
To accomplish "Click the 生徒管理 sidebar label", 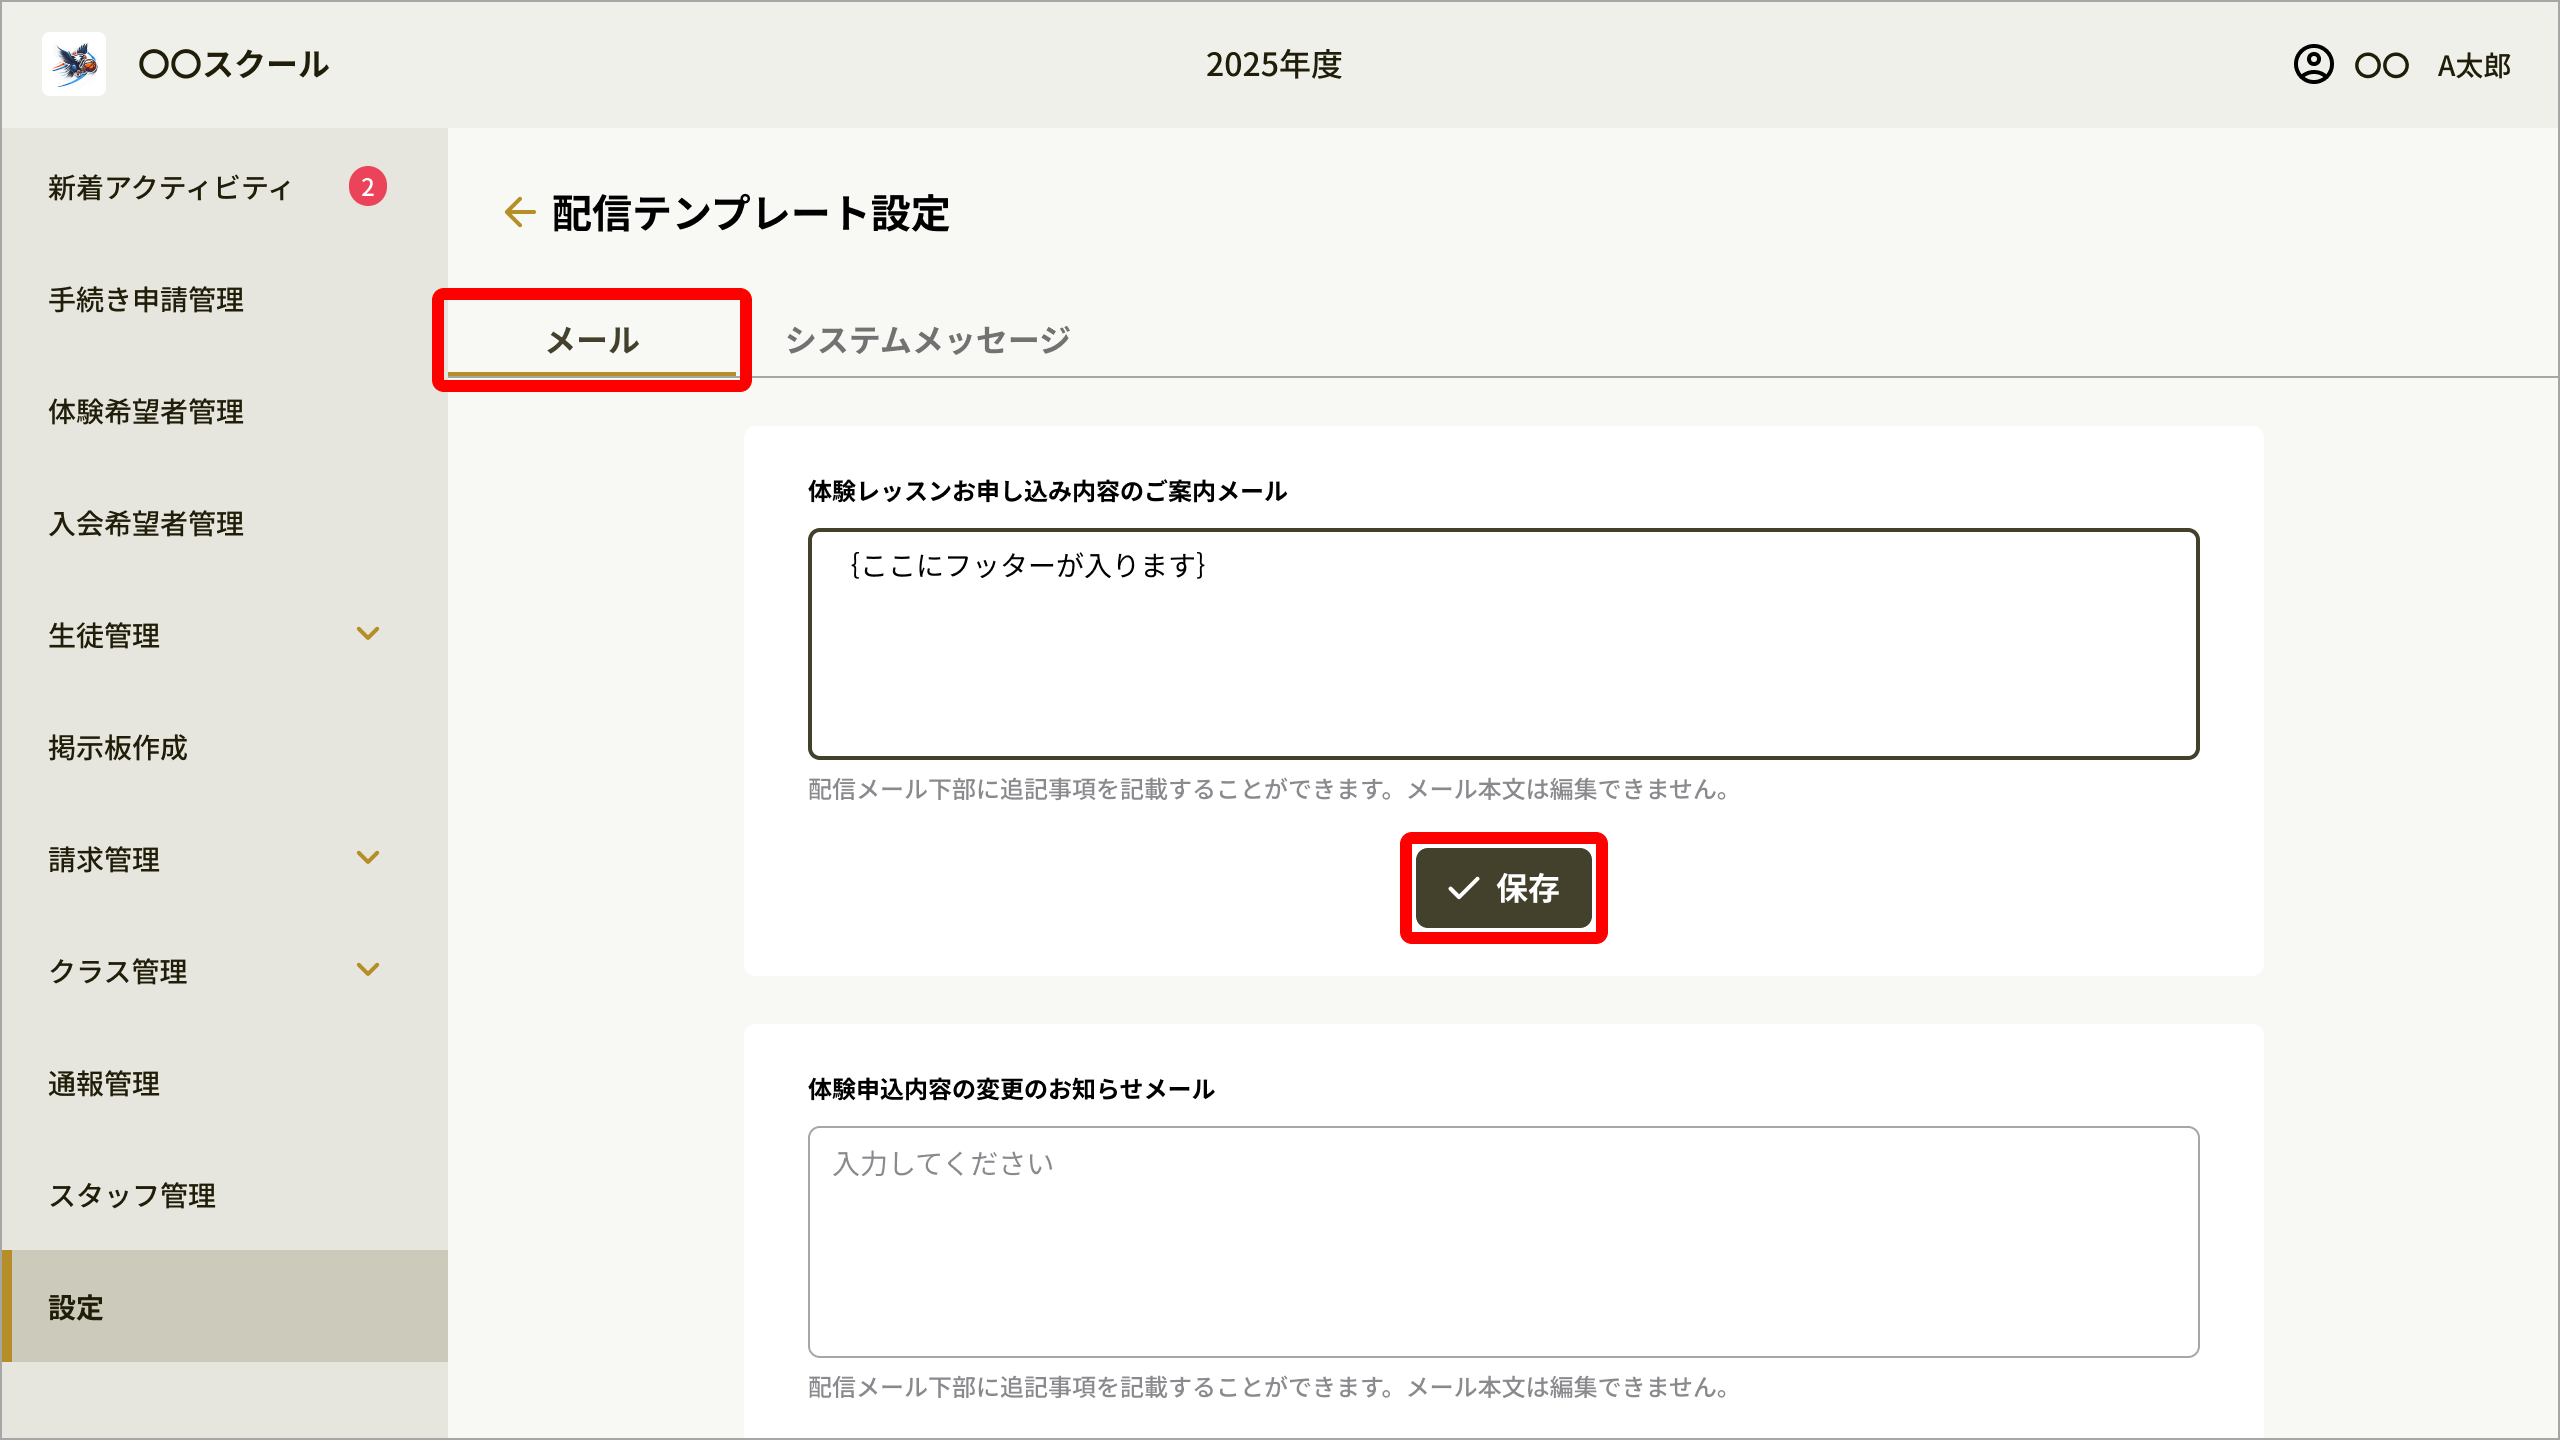I will point(104,636).
